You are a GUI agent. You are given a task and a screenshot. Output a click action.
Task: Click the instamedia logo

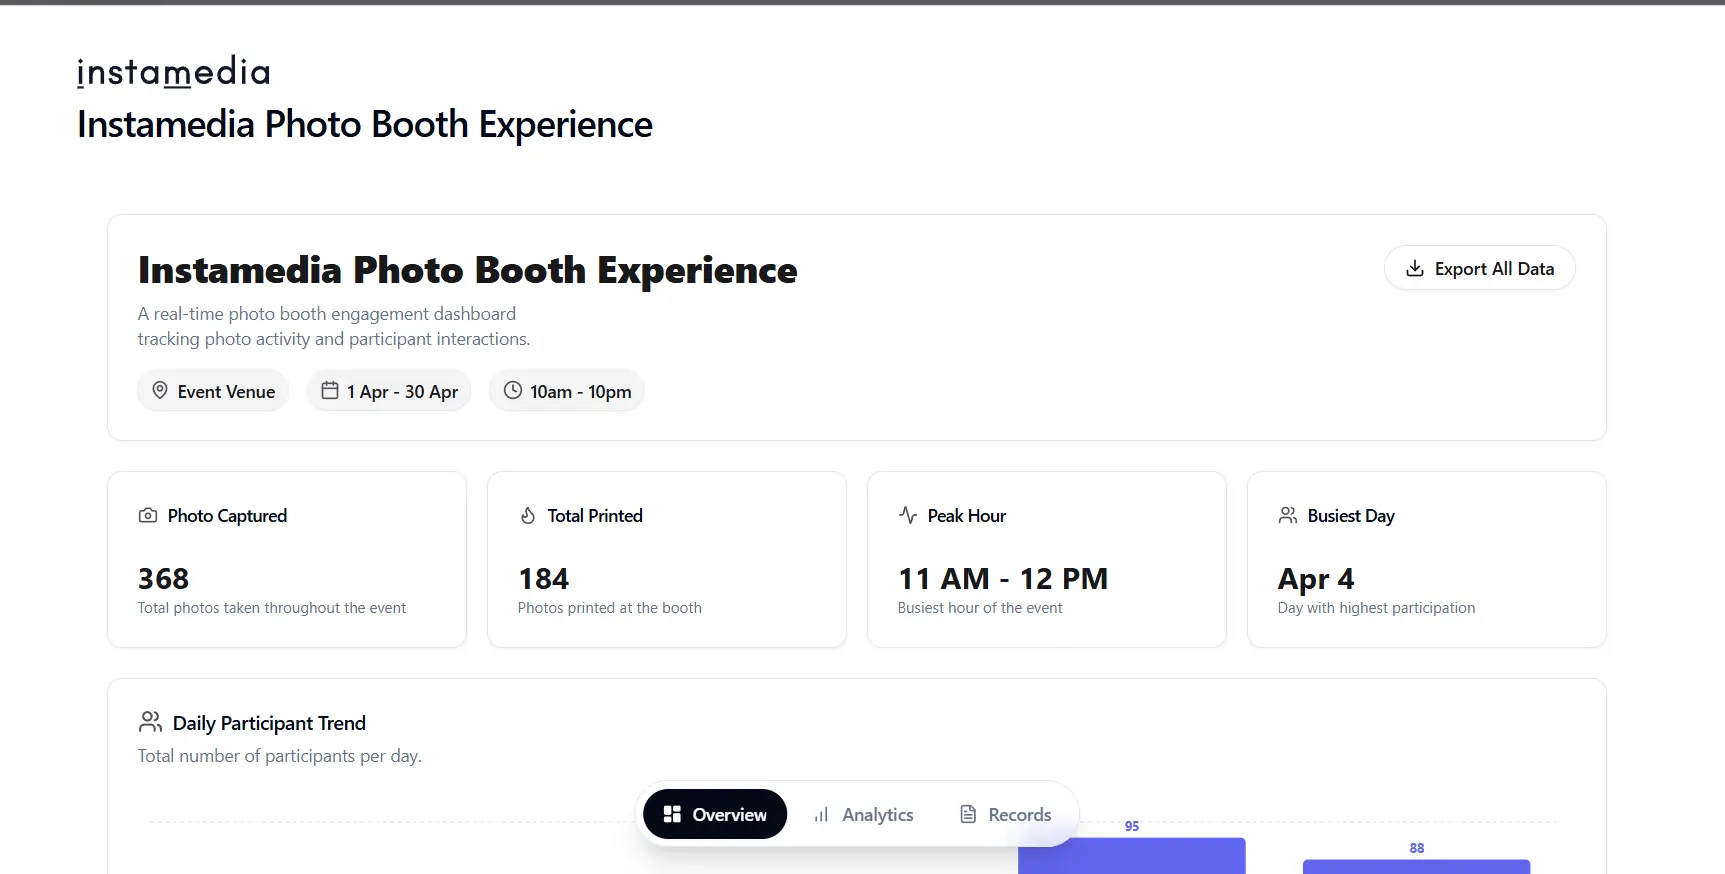(174, 72)
